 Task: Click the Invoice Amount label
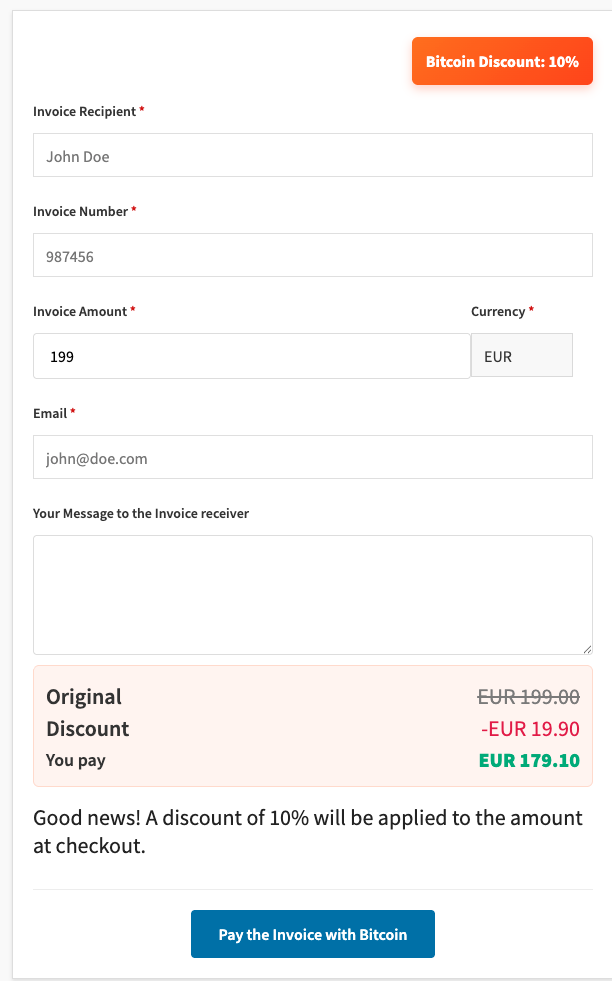(x=80, y=312)
